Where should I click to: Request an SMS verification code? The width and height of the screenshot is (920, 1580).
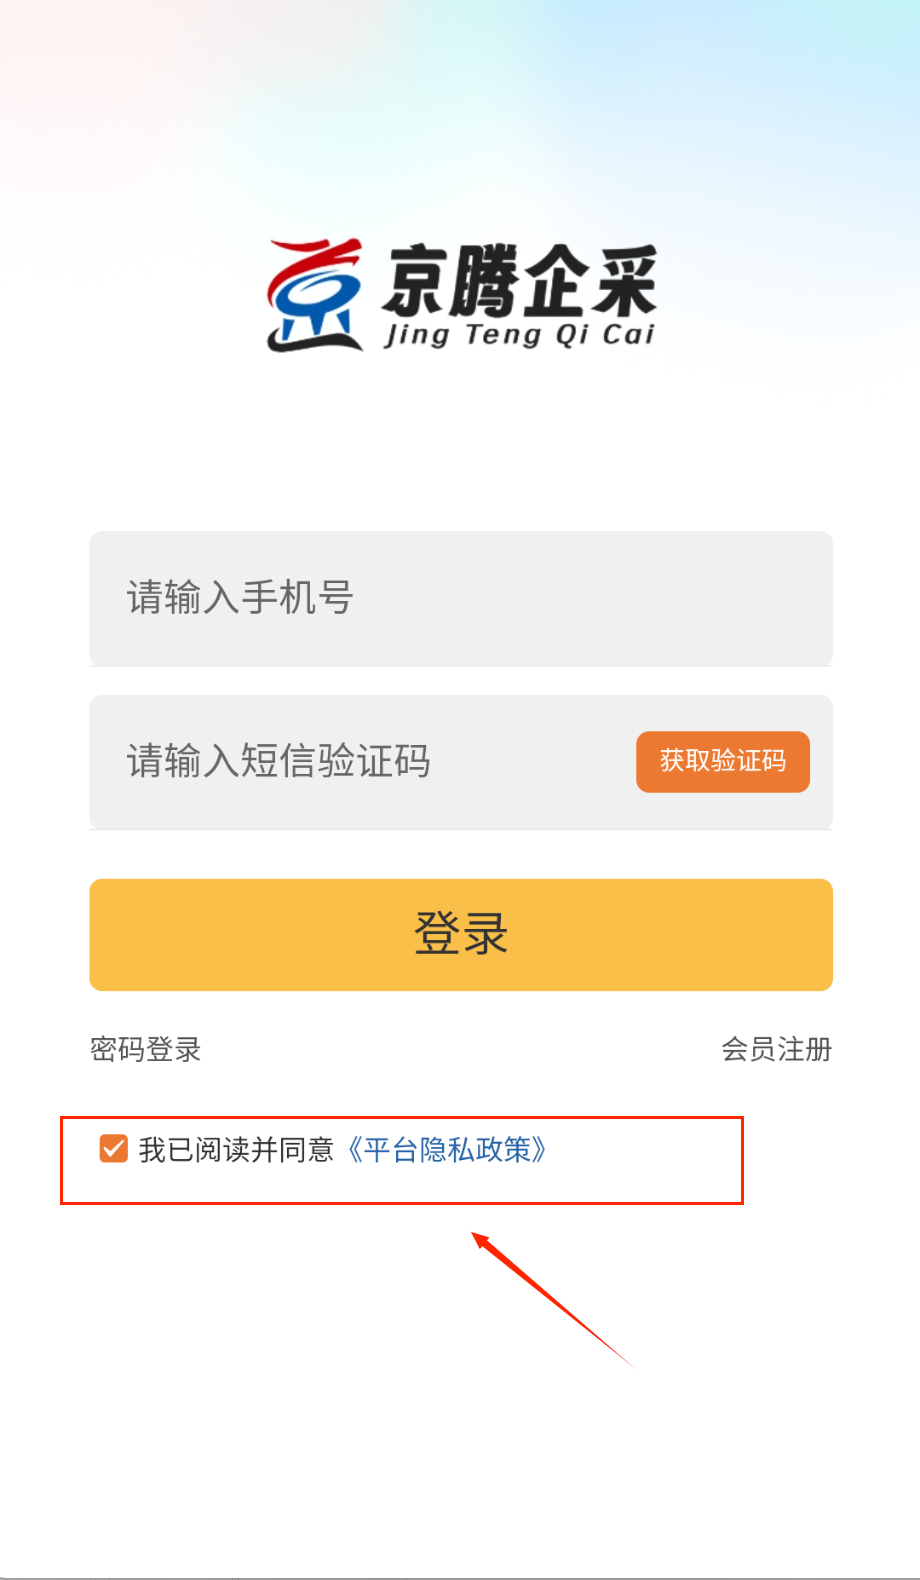722,762
